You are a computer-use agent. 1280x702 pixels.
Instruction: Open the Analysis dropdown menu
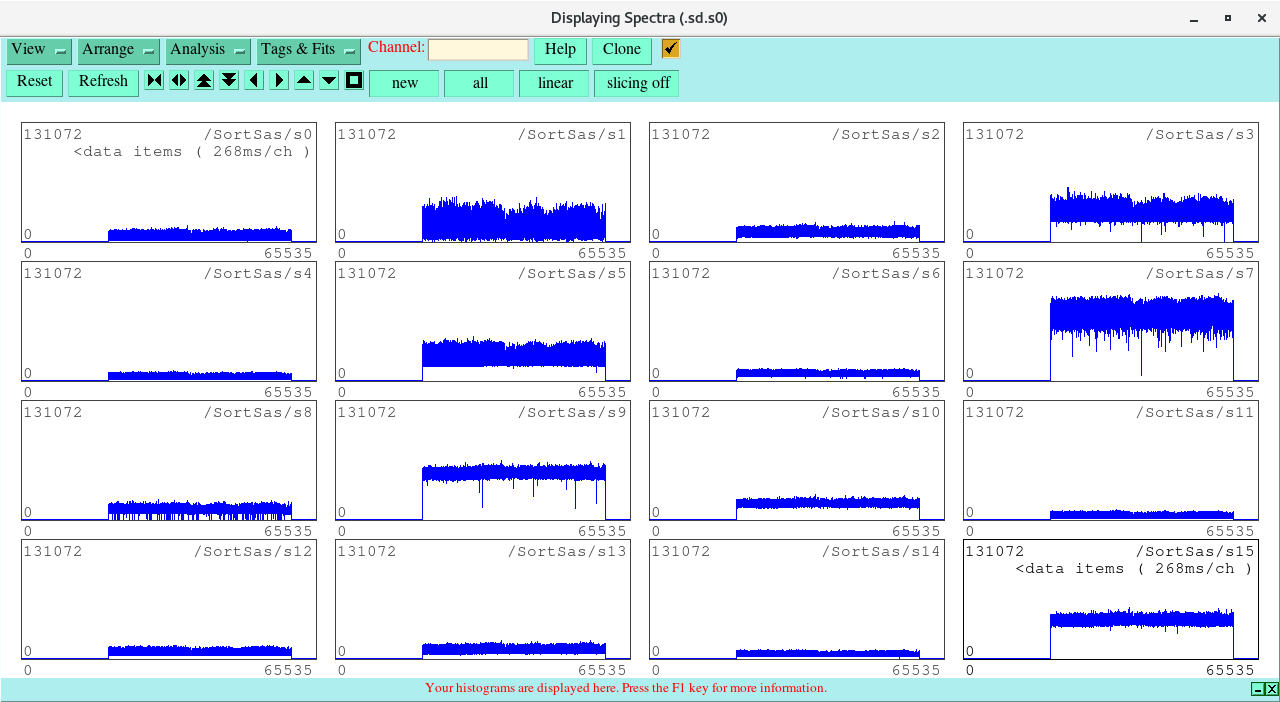[x=207, y=50]
